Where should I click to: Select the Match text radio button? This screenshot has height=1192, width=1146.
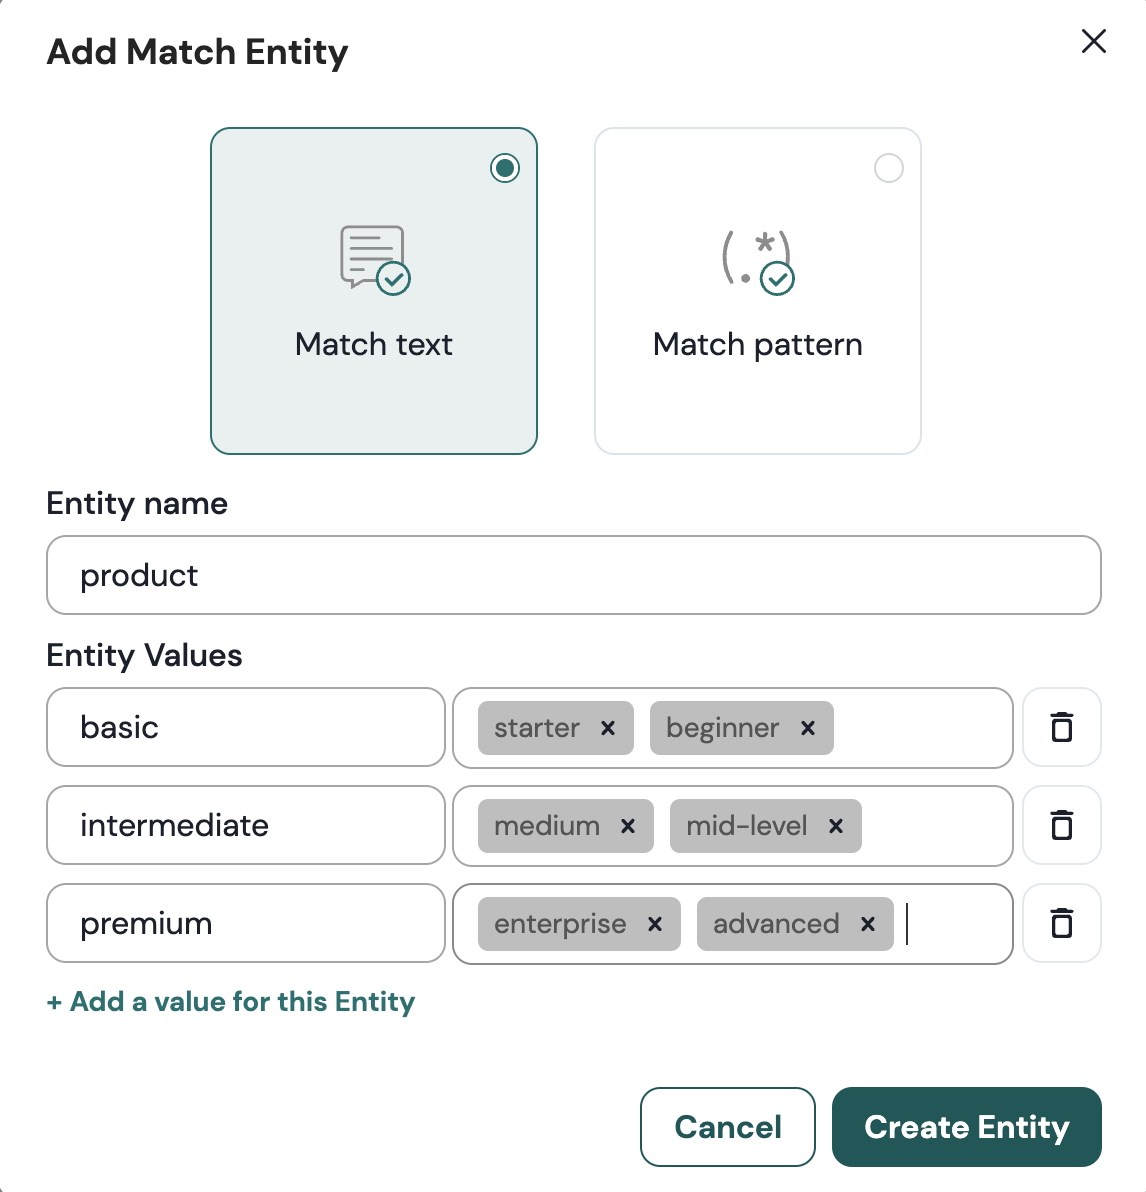505,168
